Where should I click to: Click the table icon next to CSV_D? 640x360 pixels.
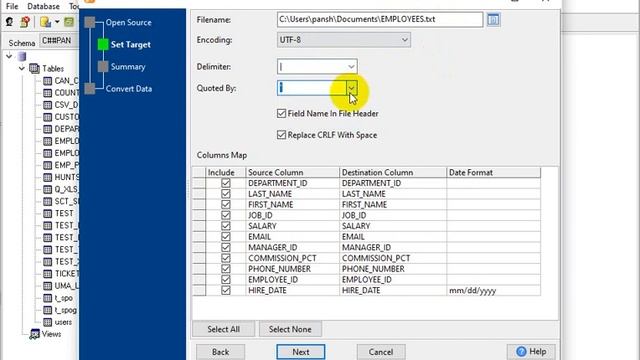coord(47,105)
